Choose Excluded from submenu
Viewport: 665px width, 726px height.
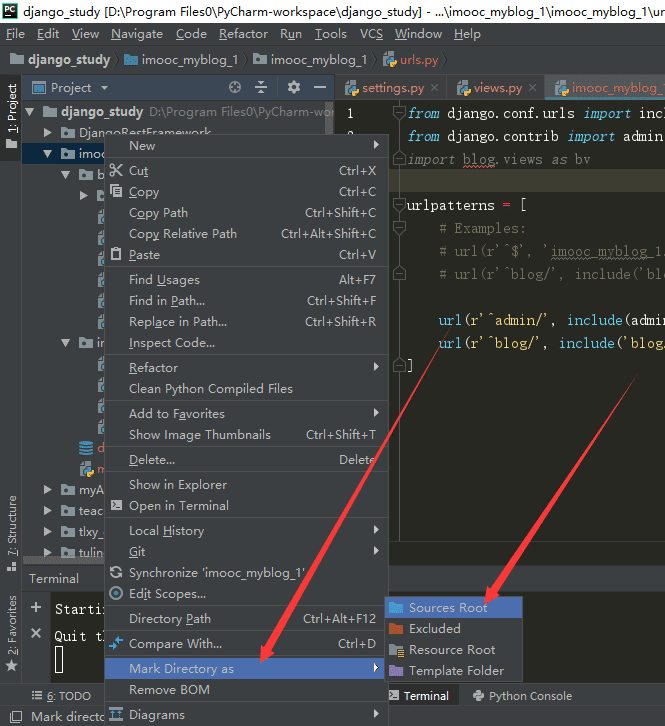click(x=454, y=628)
